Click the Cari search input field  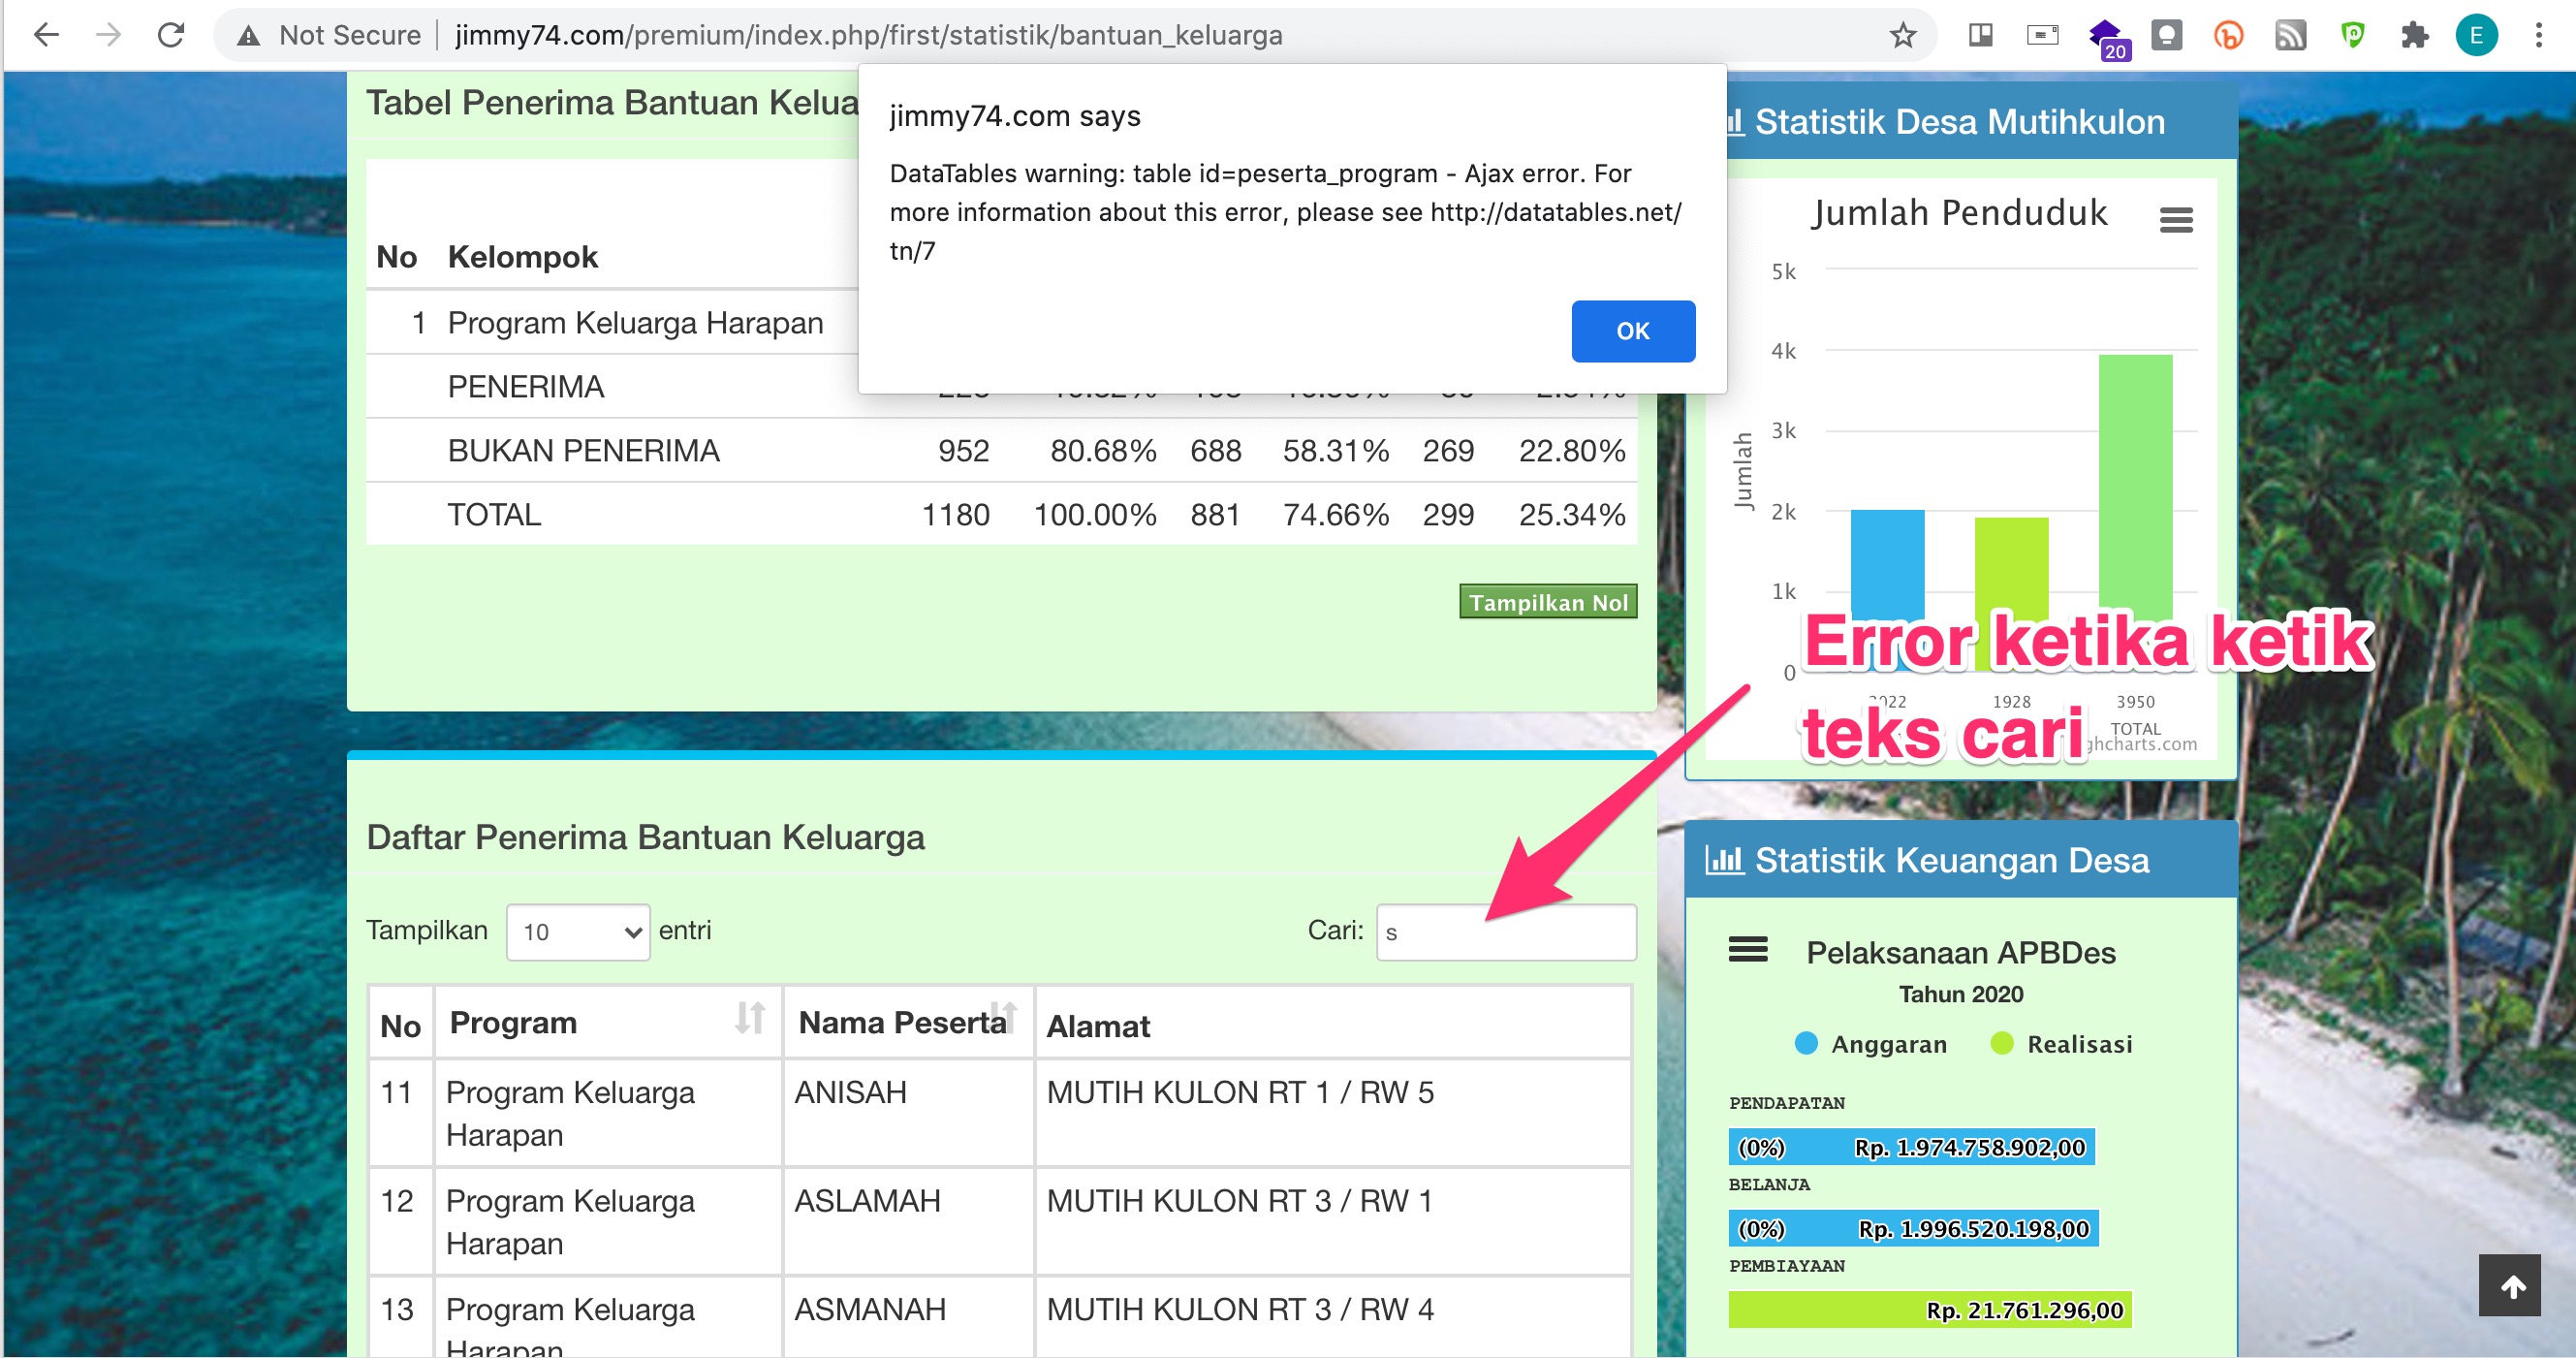click(1505, 931)
